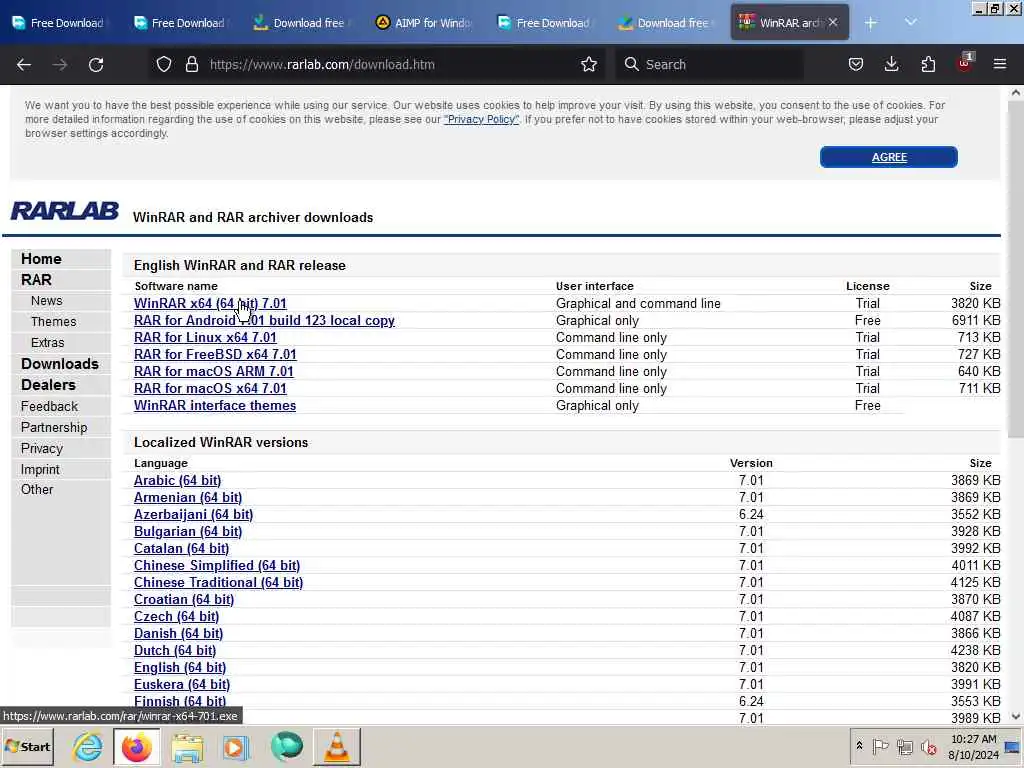Click the muted volume speaker tray icon
This screenshot has height=768, width=1024.
click(x=928, y=746)
